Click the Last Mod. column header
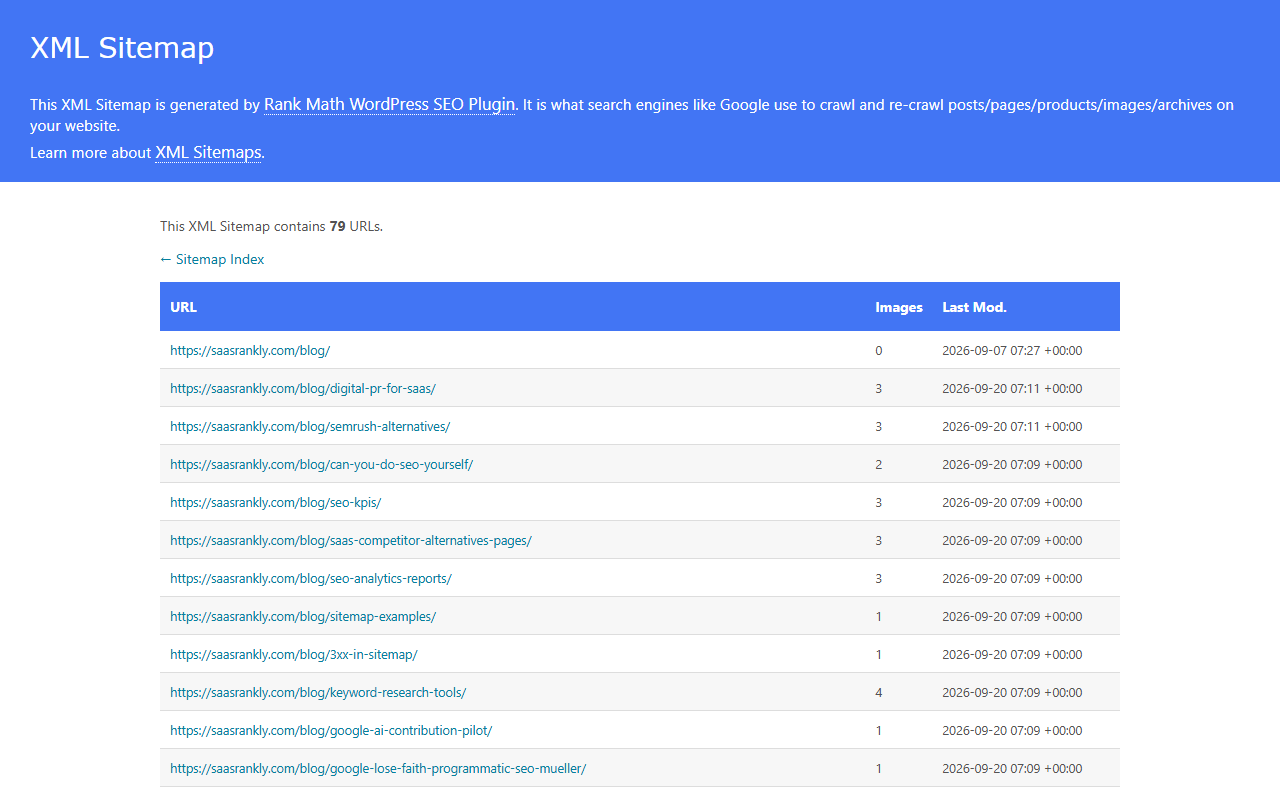Screen dimensions: 1280x800 tap(974, 307)
